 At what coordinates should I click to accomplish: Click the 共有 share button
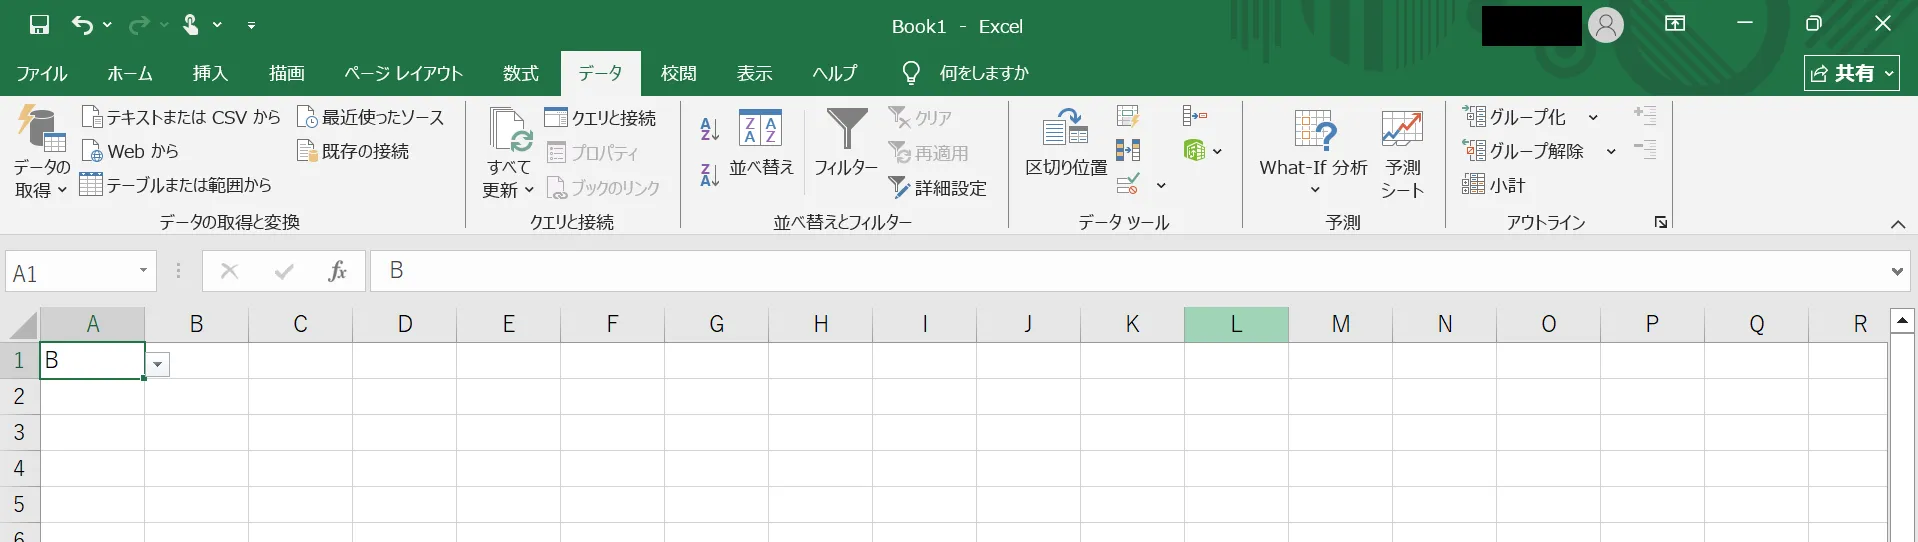[x=1851, y=73]
